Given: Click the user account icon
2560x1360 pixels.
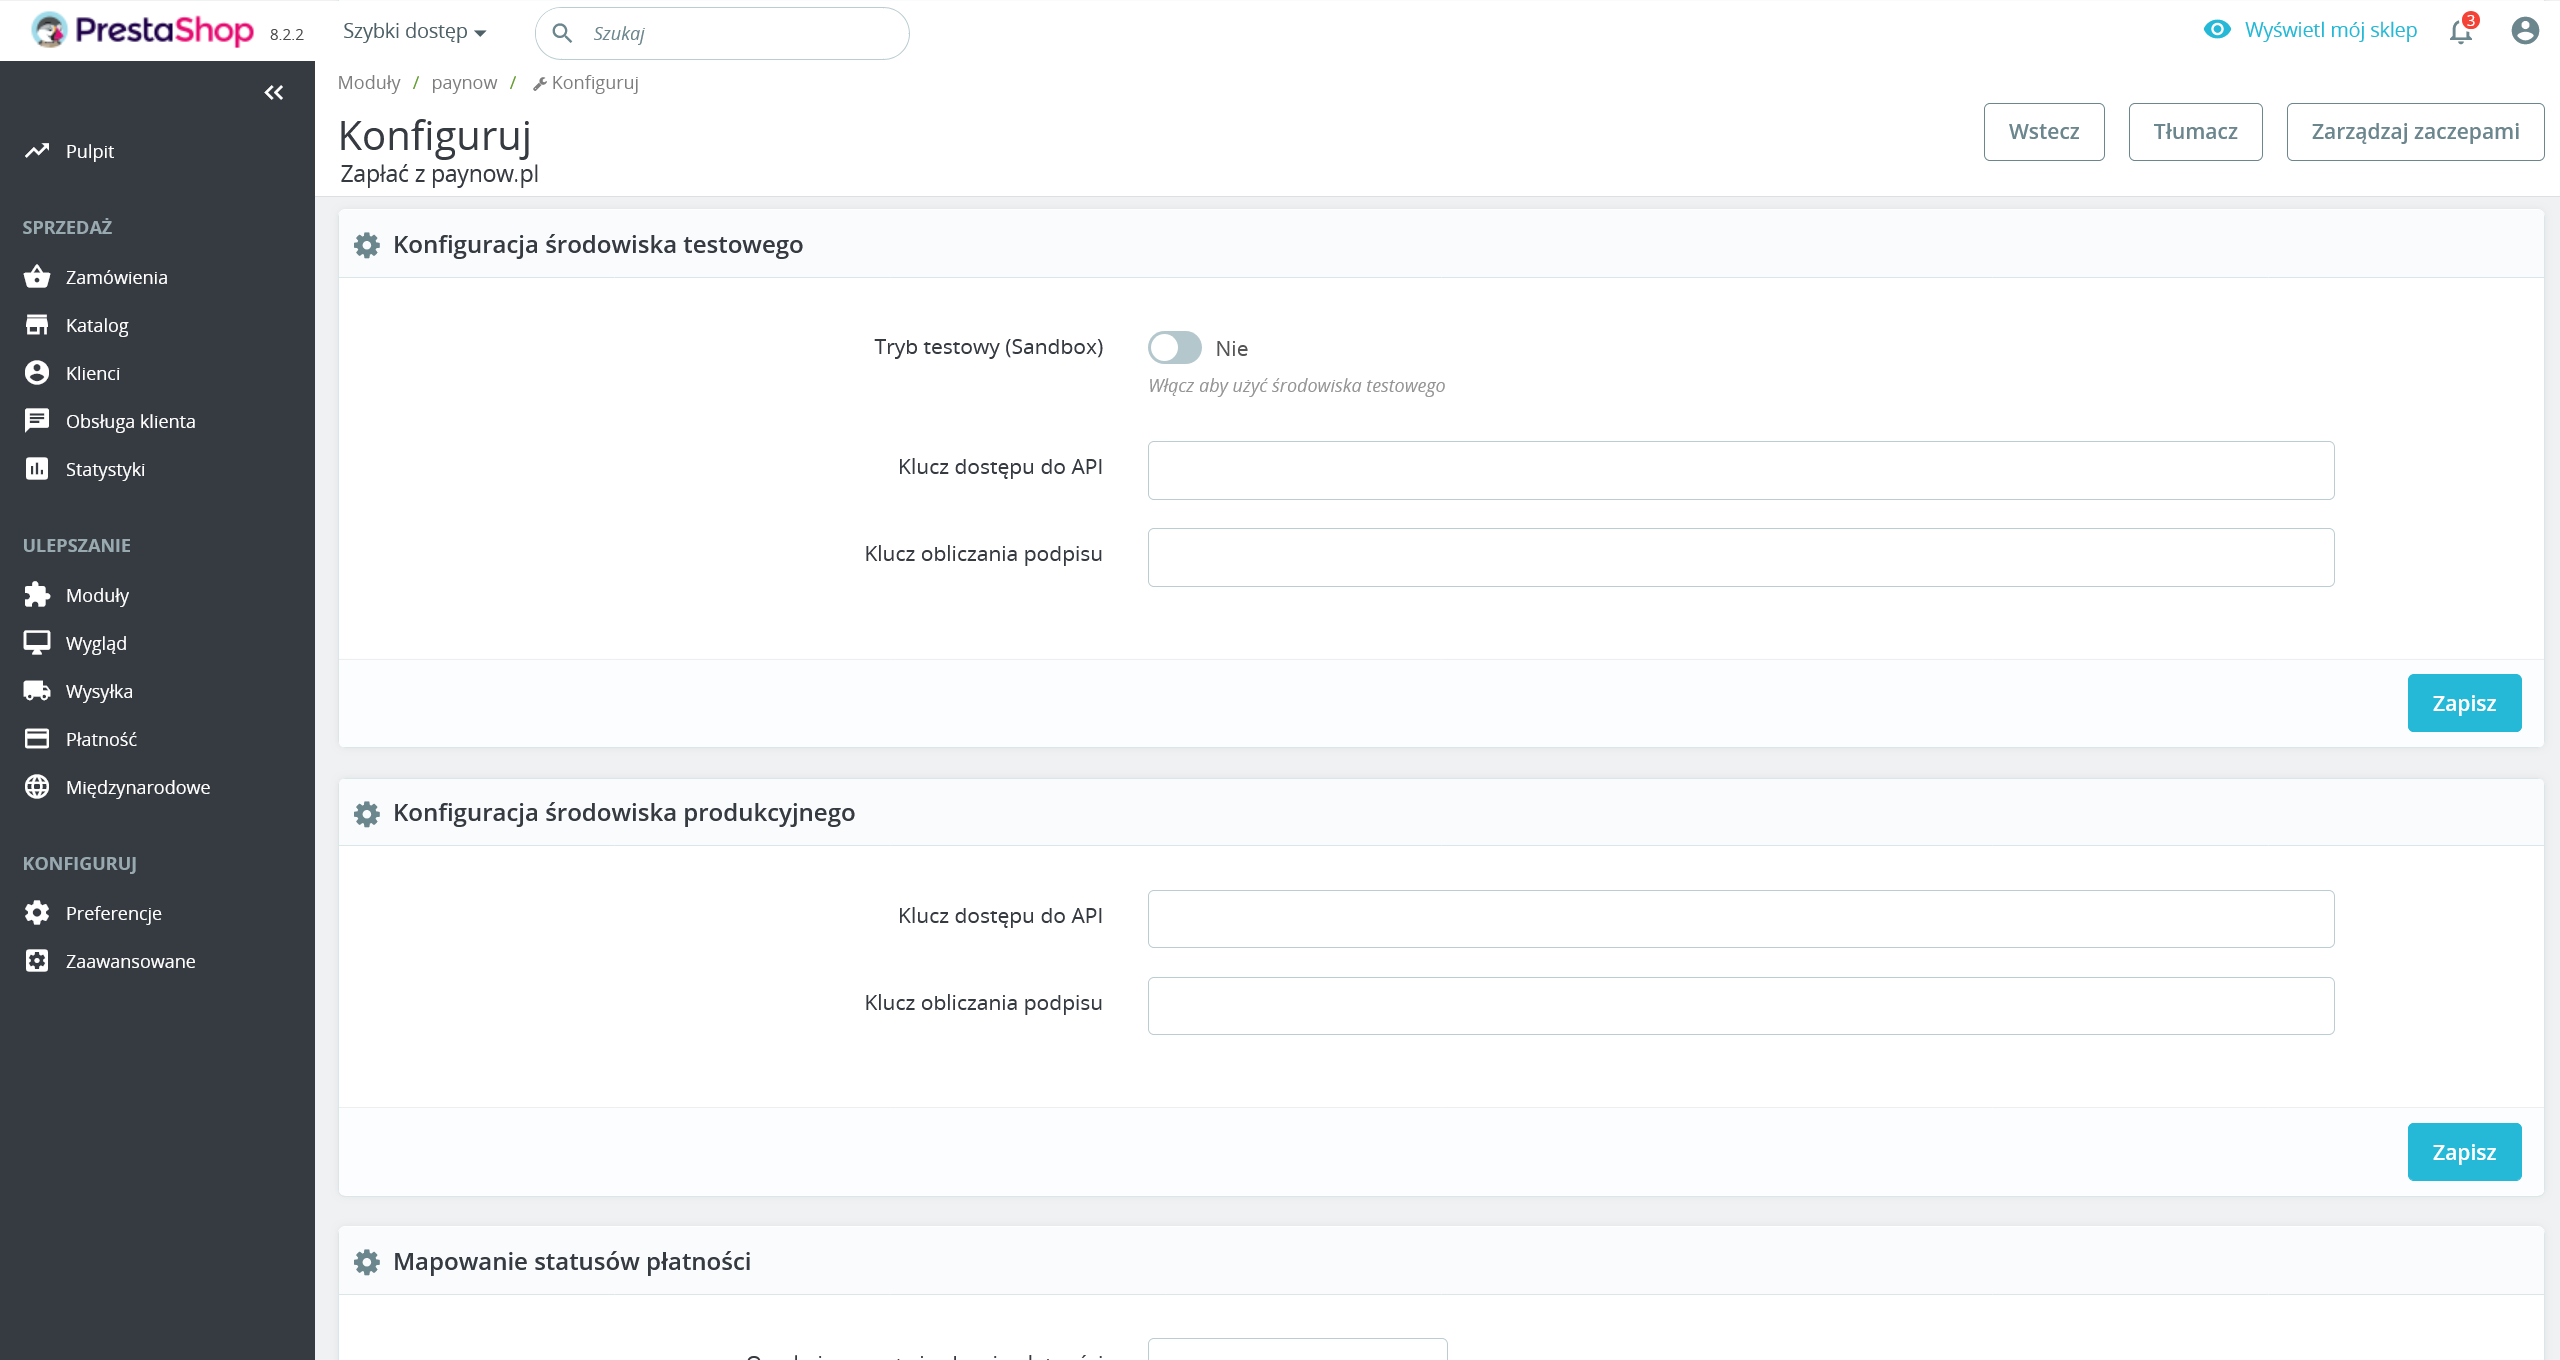Looking at the screenshot, I should tap(2524, 31).
